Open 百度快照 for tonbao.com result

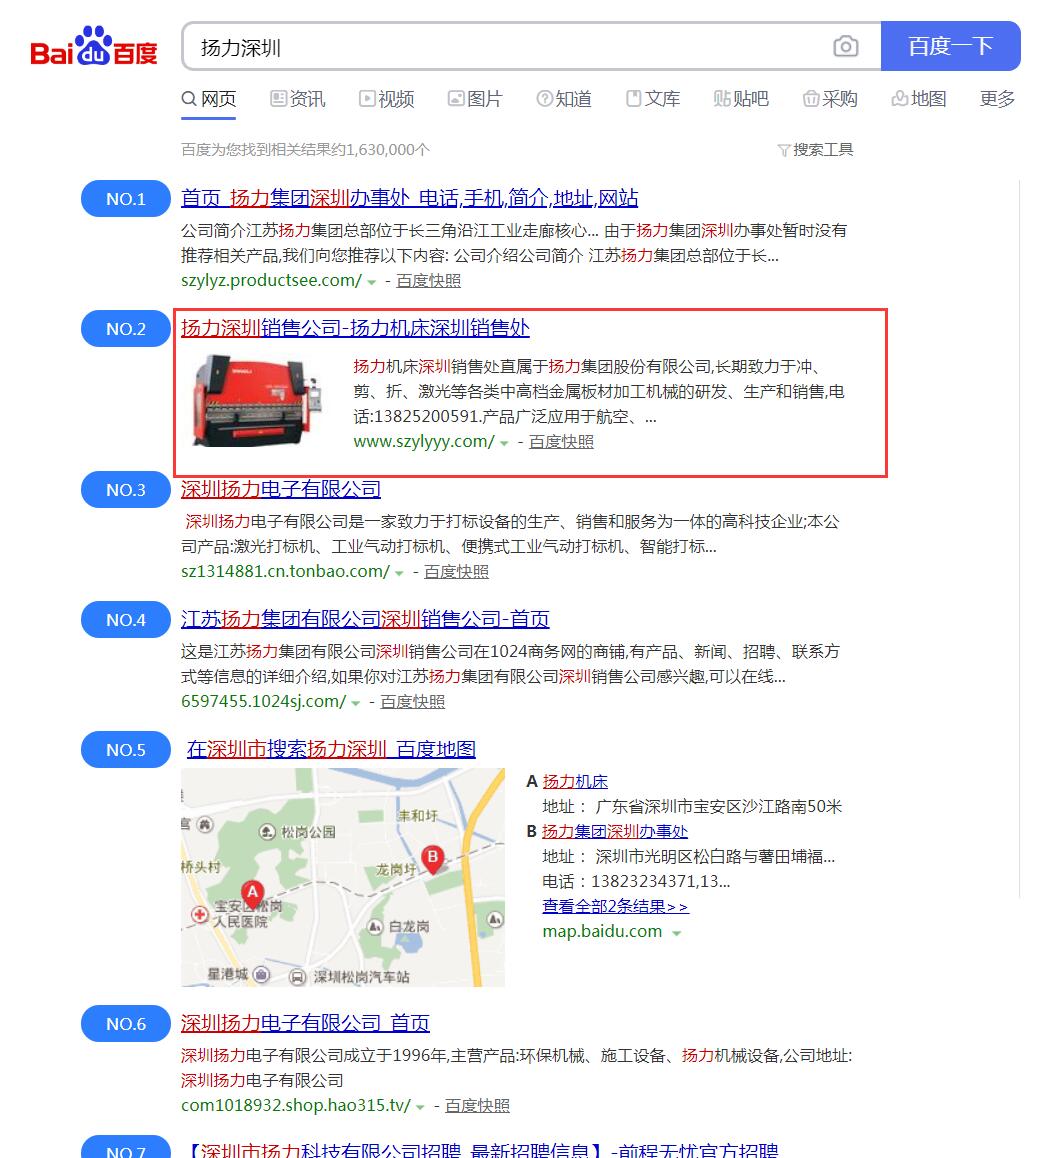coord(456,572)
